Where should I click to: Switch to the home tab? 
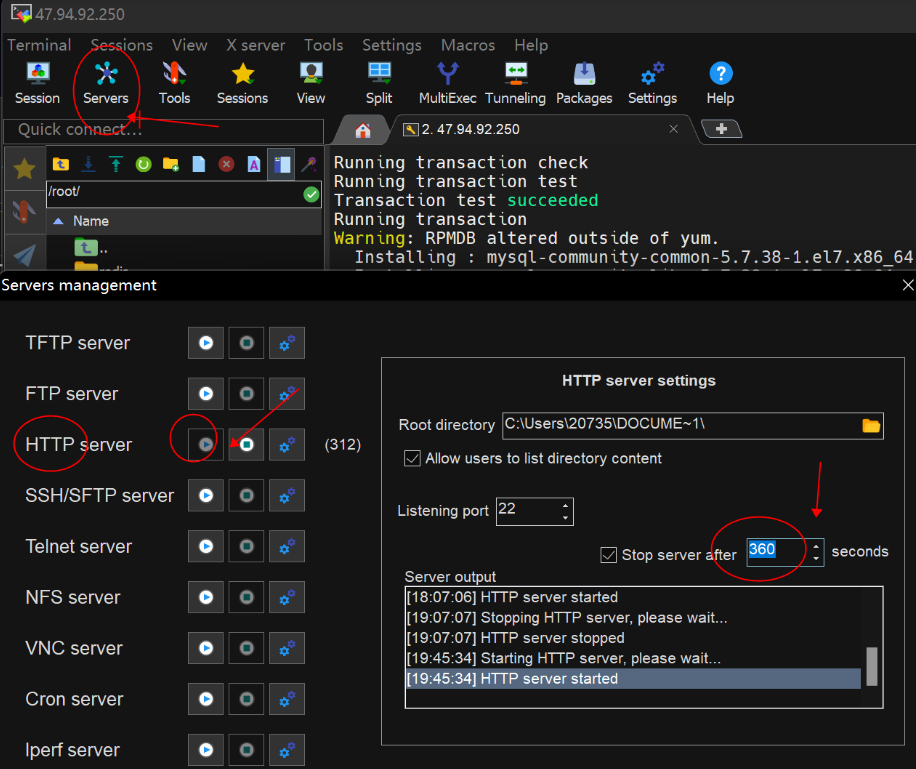pos(363,130)
